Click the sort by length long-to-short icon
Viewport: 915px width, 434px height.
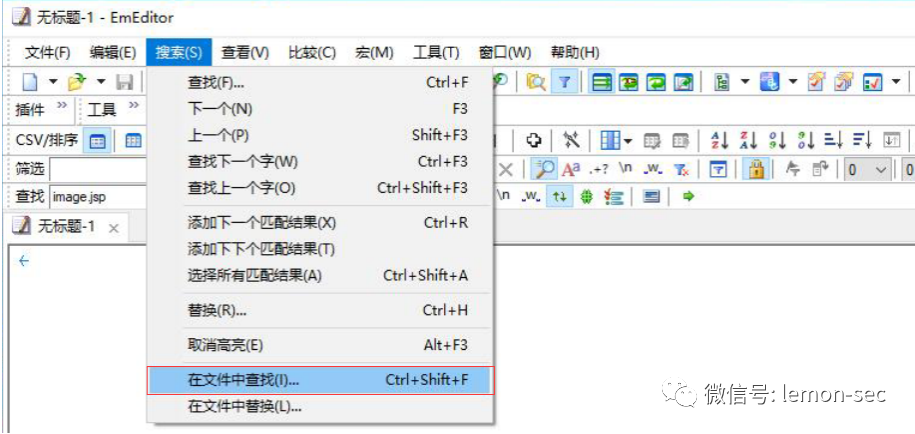(x=861, y=140)
